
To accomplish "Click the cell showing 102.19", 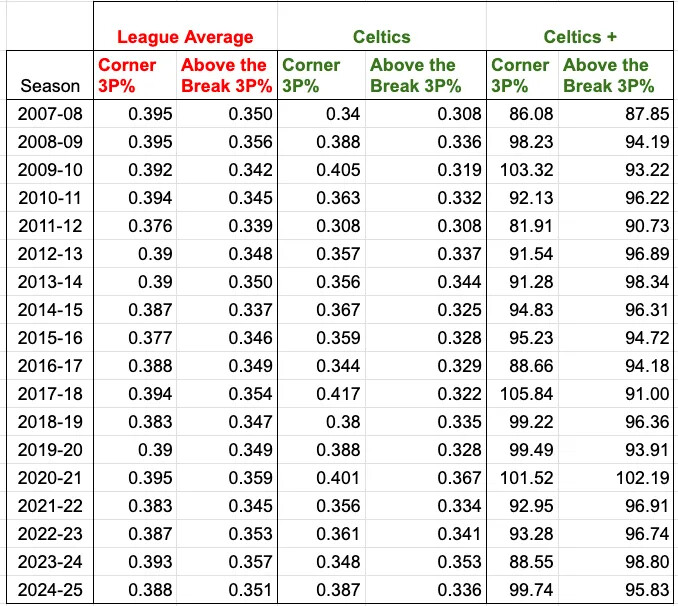I will click(x=616, y=478).
